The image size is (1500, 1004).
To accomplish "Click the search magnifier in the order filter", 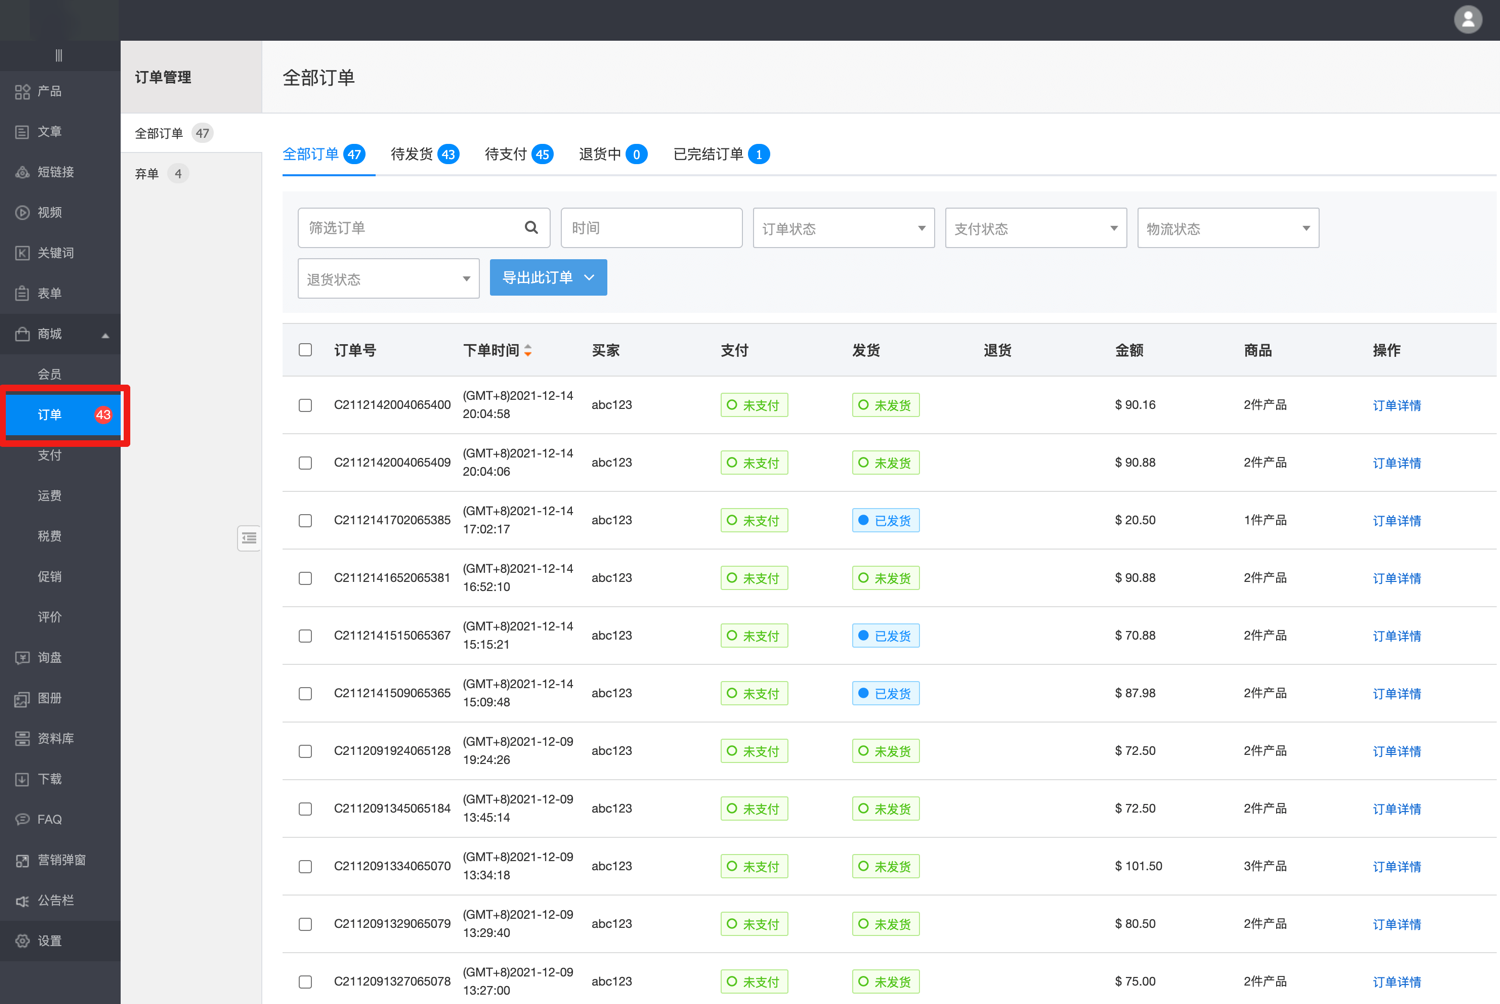I will pos(531,228).
